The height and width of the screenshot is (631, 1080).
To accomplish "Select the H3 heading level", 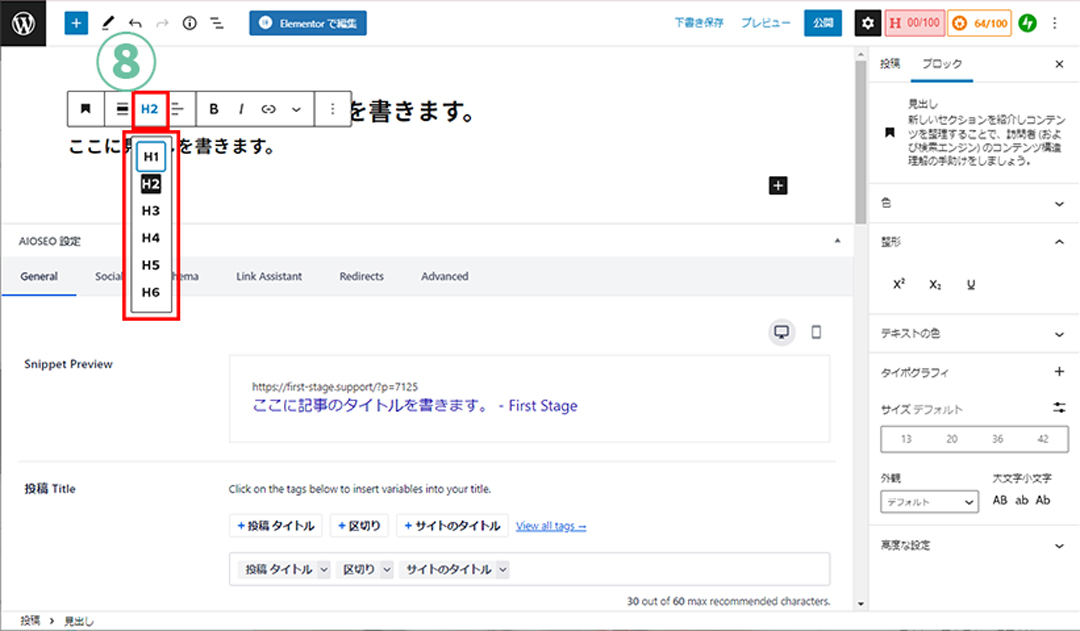I will pos(151,211).
